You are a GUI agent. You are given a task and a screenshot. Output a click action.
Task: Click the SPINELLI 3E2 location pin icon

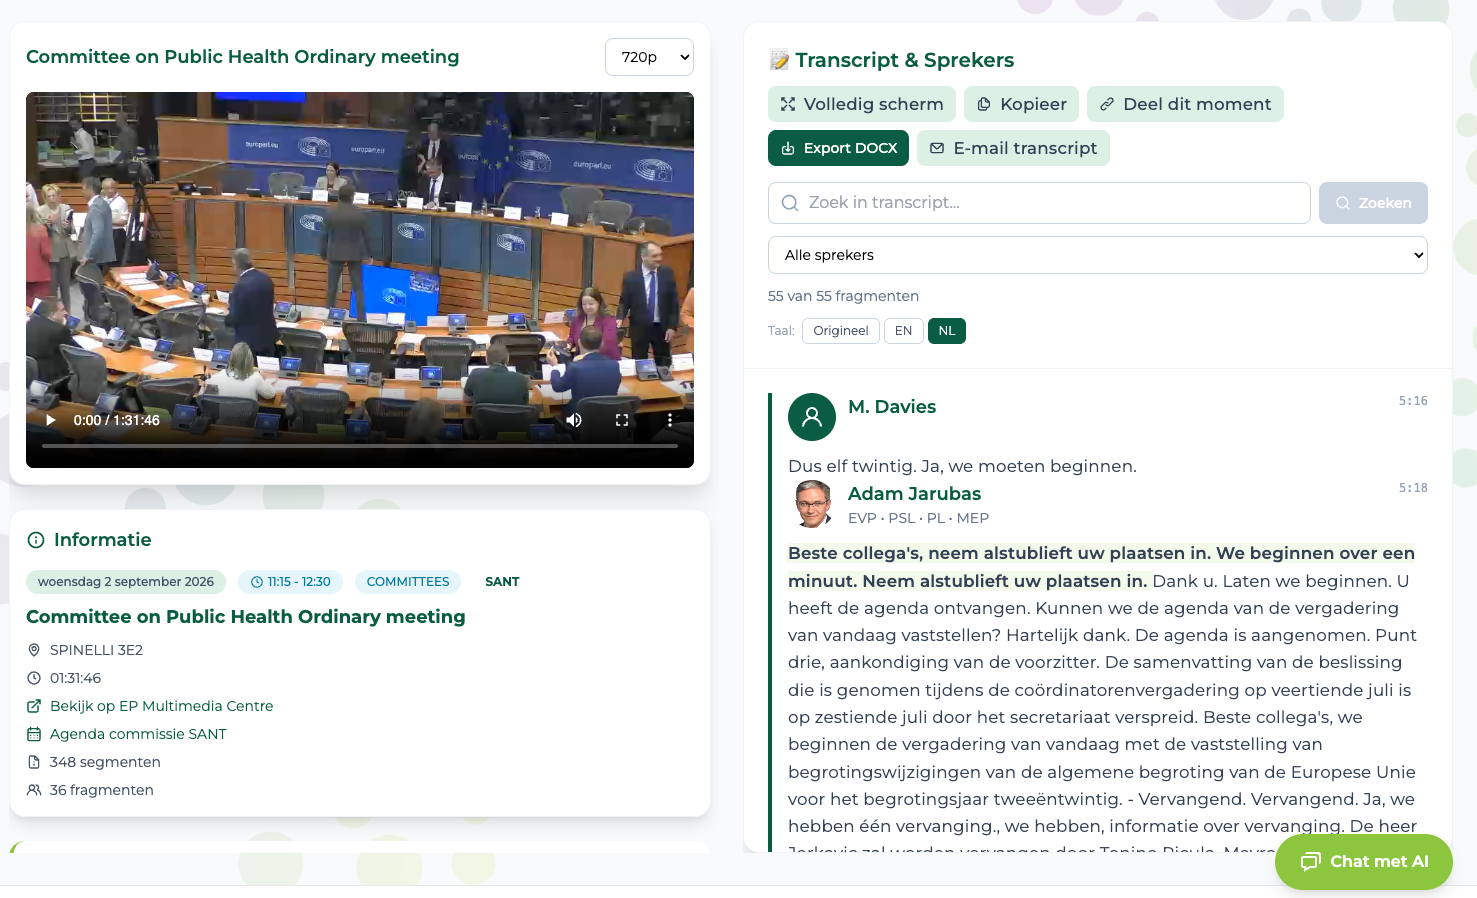(34, 650)
